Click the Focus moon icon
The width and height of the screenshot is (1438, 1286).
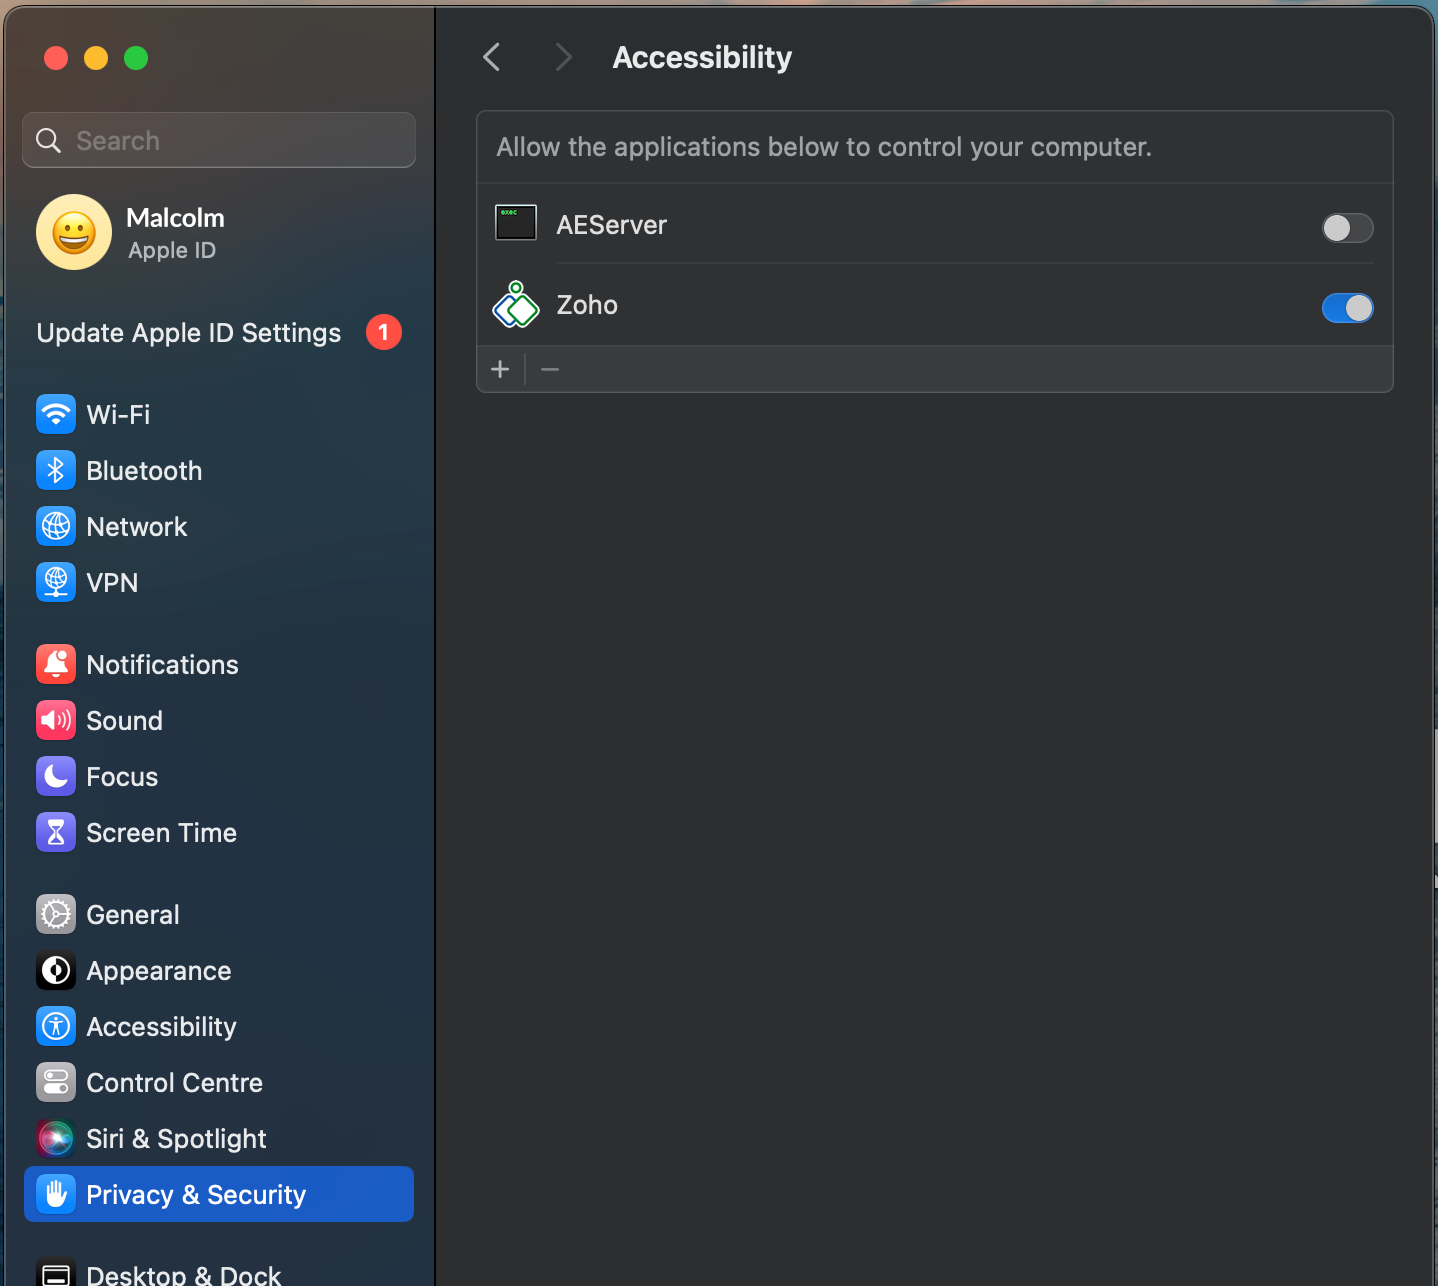pyautogui.click(x=56, y=776)
